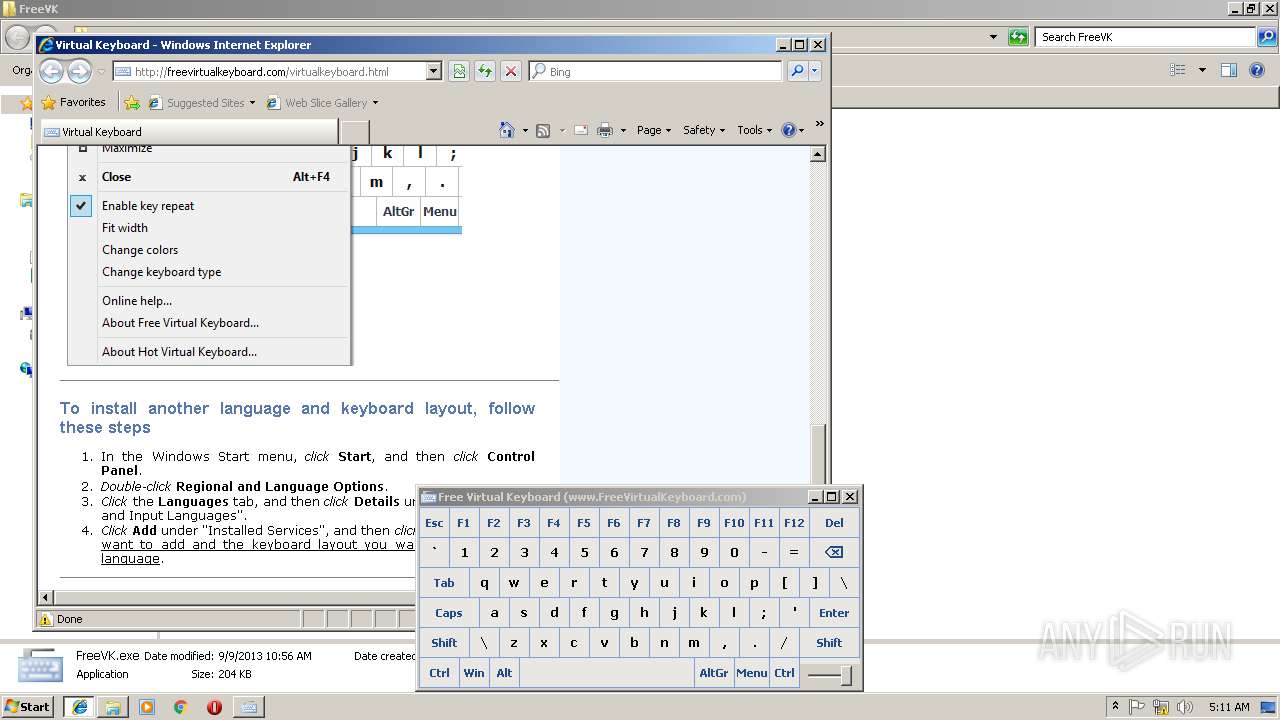Screen dimensions: 1280x720
Task: Click the IE Back navigation button
Action: [52, 71]
